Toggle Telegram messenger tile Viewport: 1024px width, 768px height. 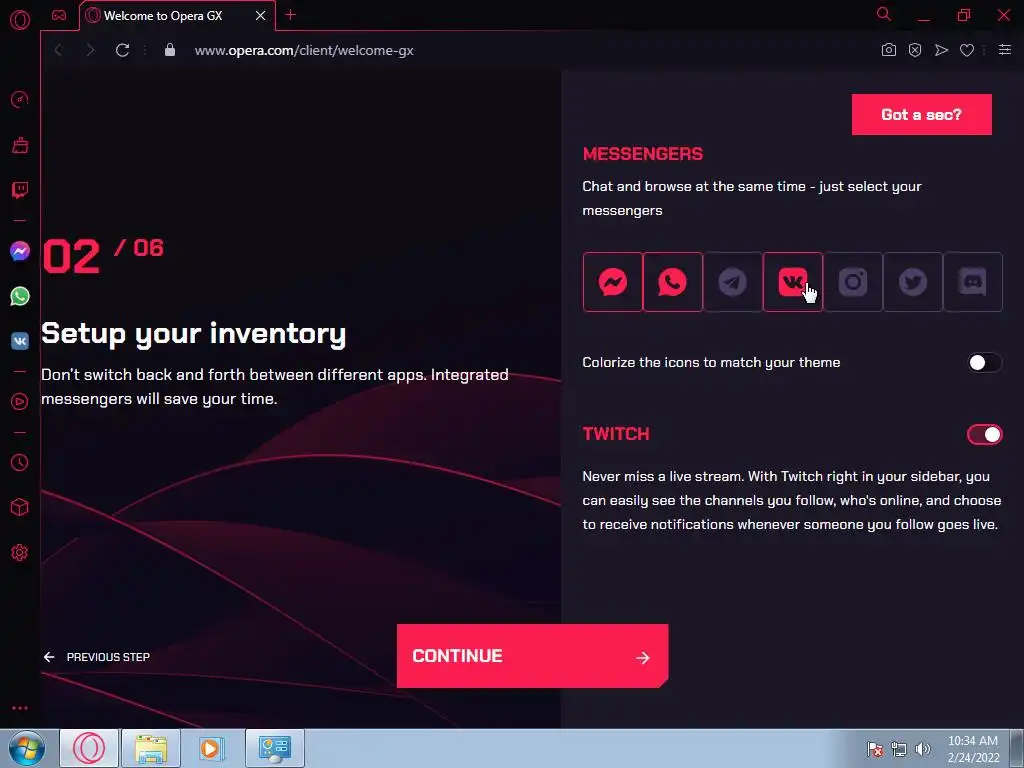[x=733, y=282]
